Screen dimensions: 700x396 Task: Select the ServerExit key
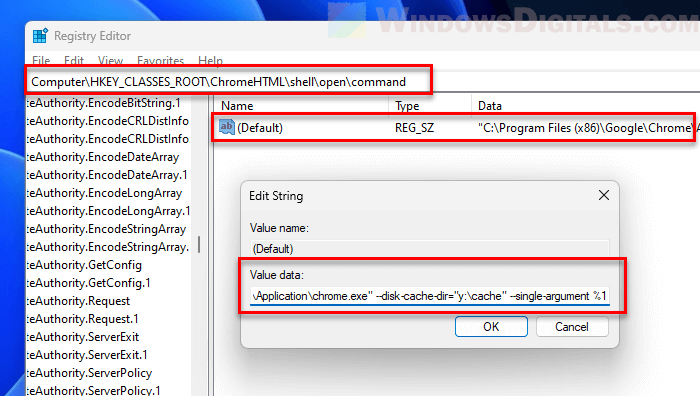[x=83, y=337]
